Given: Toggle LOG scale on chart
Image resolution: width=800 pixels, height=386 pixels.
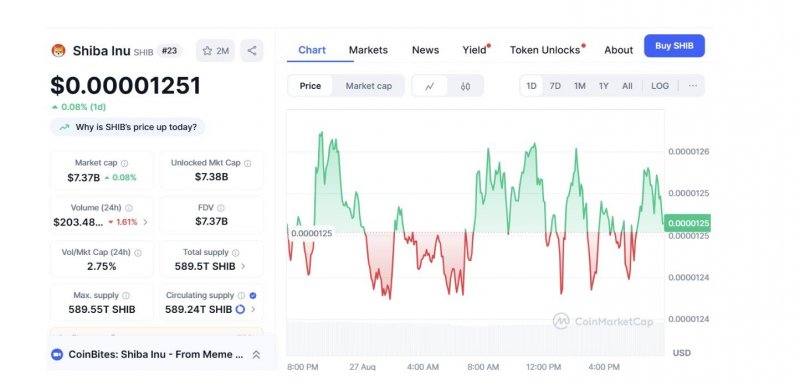Looking at the screenshot, I should point(660,86).
